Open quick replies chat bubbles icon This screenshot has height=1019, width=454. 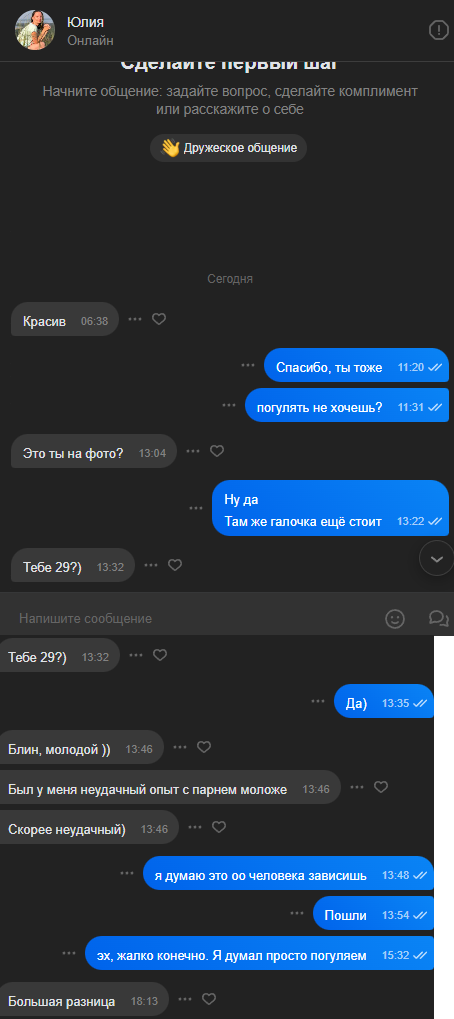439,618
